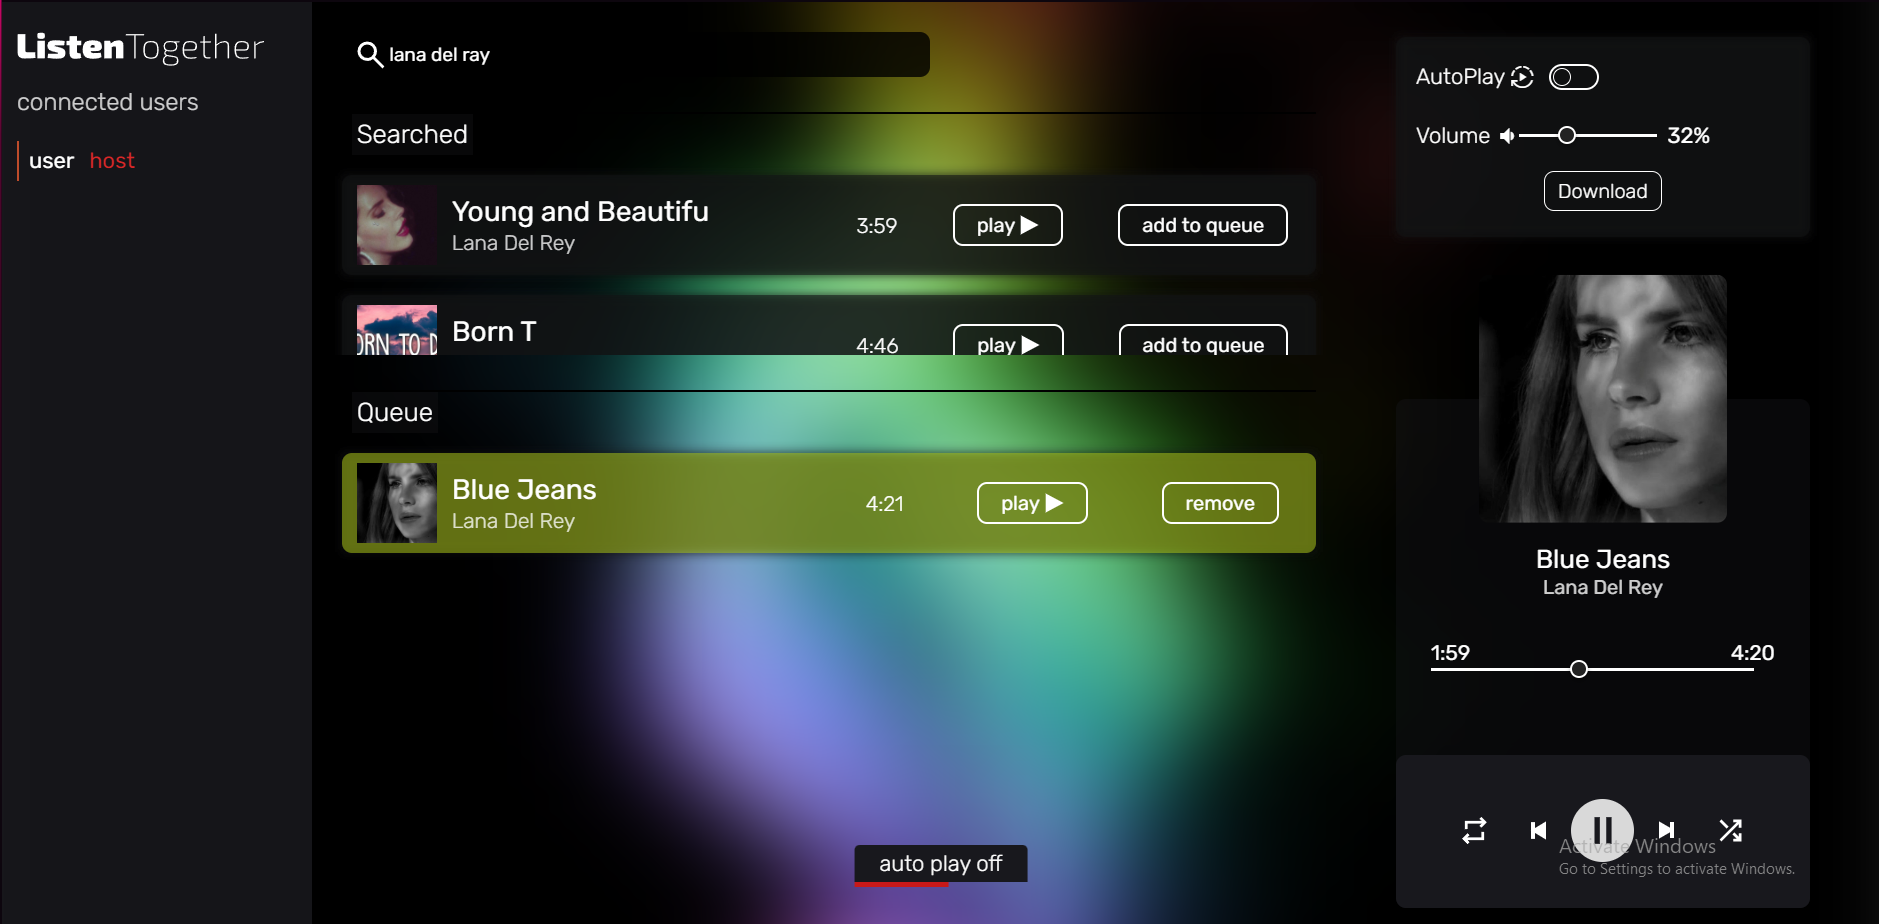Click the Download button
Viewport: 1879px width, 924px height.
(1602, 191)
